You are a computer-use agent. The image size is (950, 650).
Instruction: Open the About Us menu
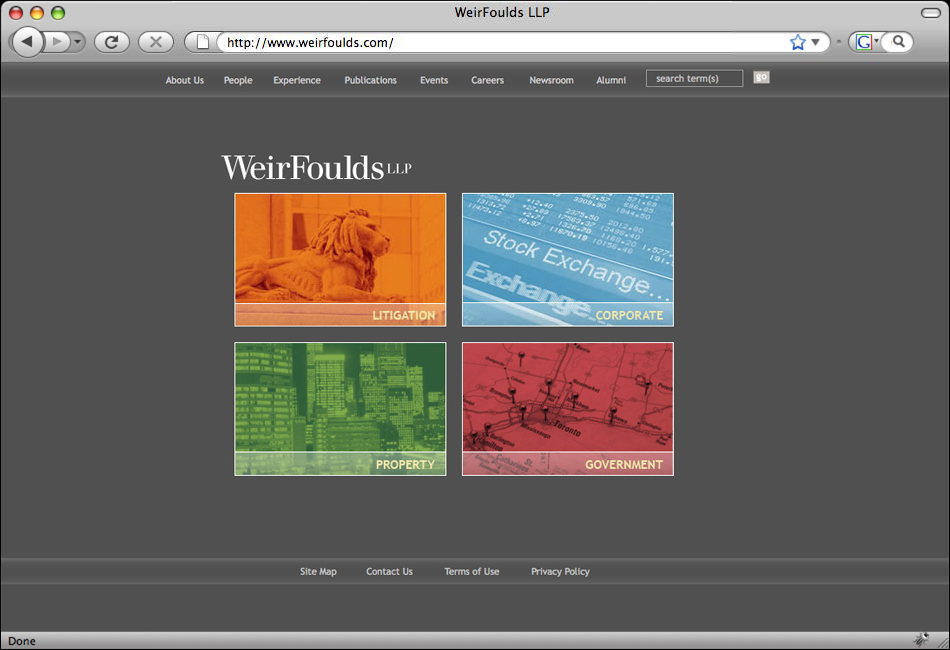[185, 80]
